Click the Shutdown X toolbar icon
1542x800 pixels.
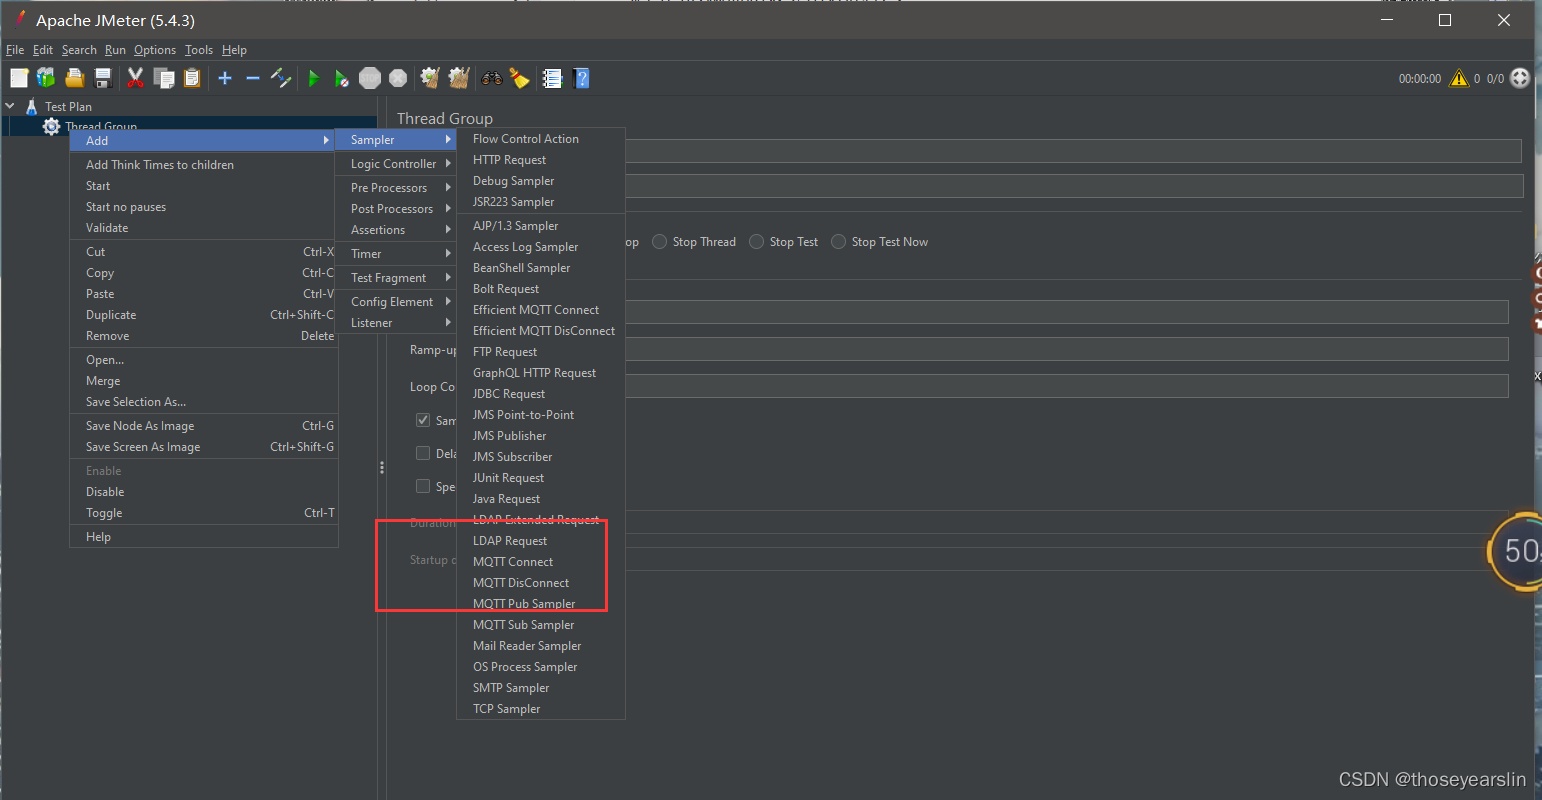tap(398, 78)
